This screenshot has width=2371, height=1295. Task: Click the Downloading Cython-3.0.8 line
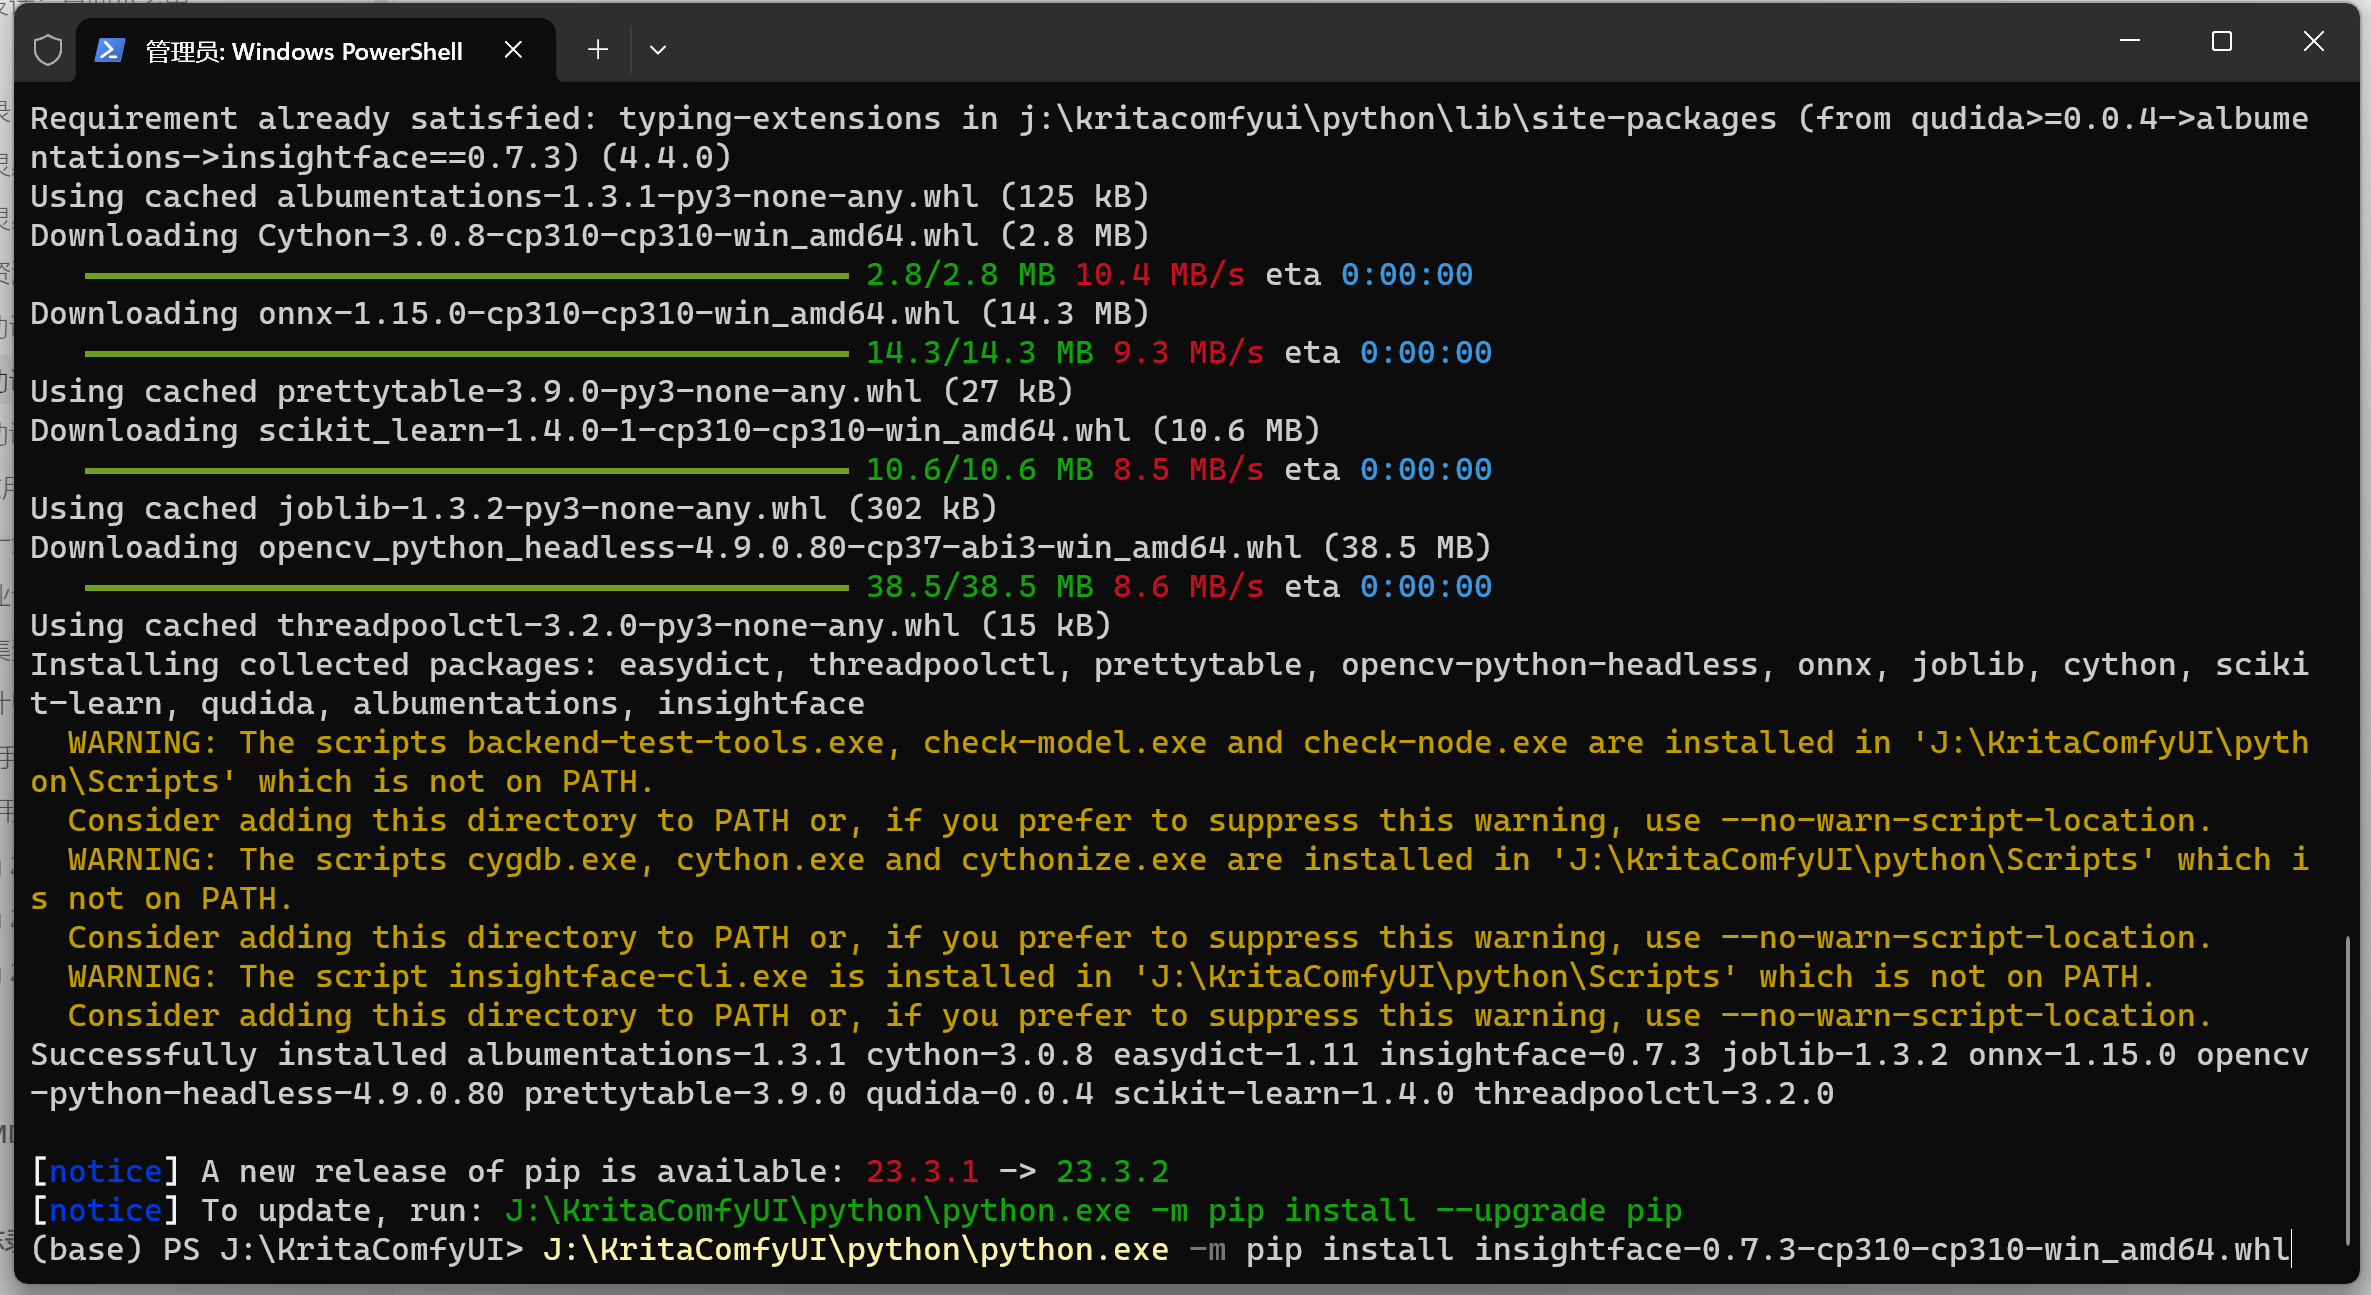(590, 236)
